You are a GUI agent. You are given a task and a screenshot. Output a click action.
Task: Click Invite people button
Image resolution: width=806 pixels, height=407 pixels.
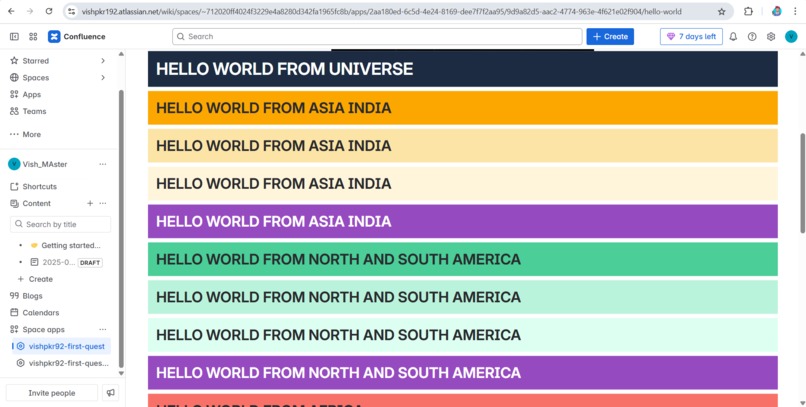coord(52,393)
